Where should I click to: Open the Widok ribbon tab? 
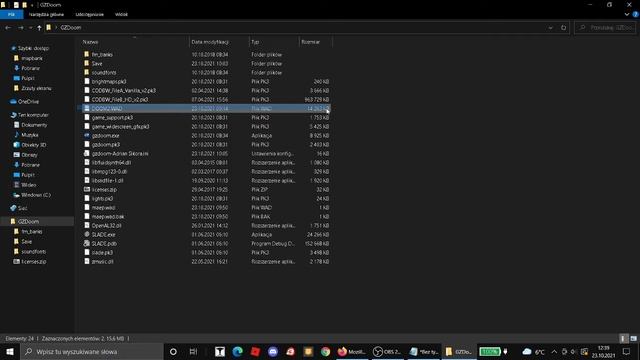[x=121, y=14]
